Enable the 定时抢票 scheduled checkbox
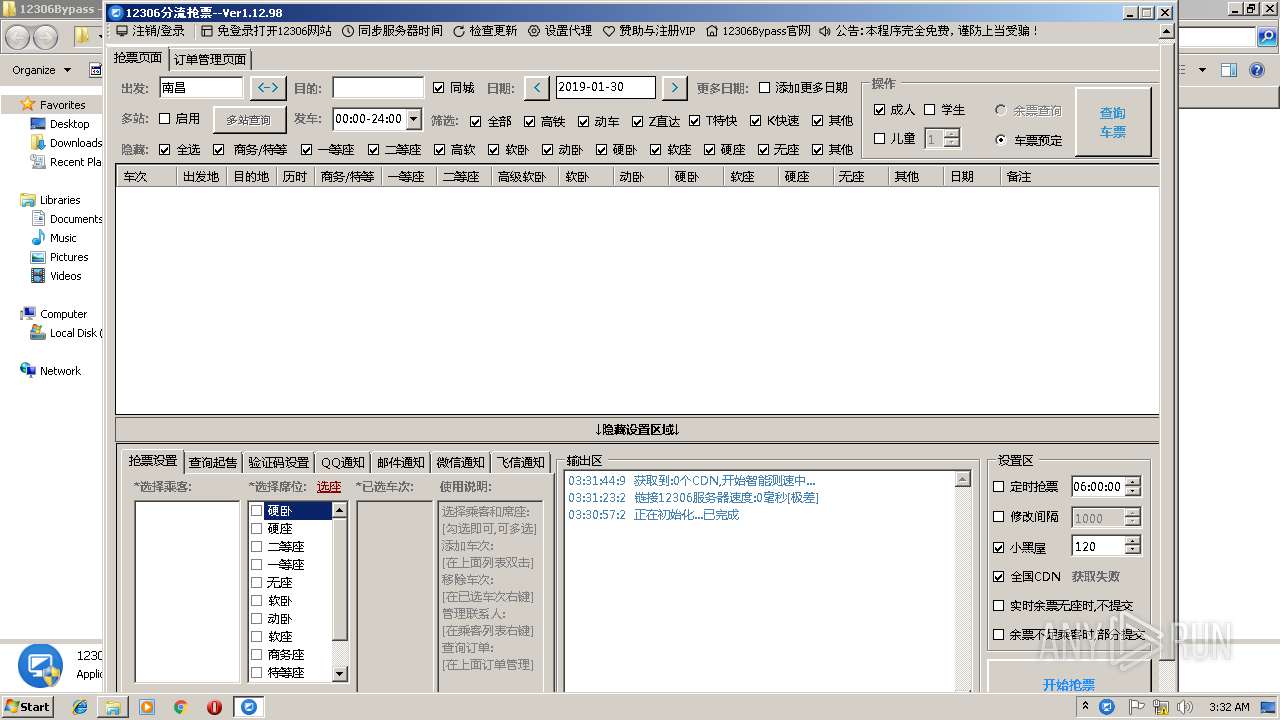The height and width of the screenshot is (720, 1280). [999, 487]
